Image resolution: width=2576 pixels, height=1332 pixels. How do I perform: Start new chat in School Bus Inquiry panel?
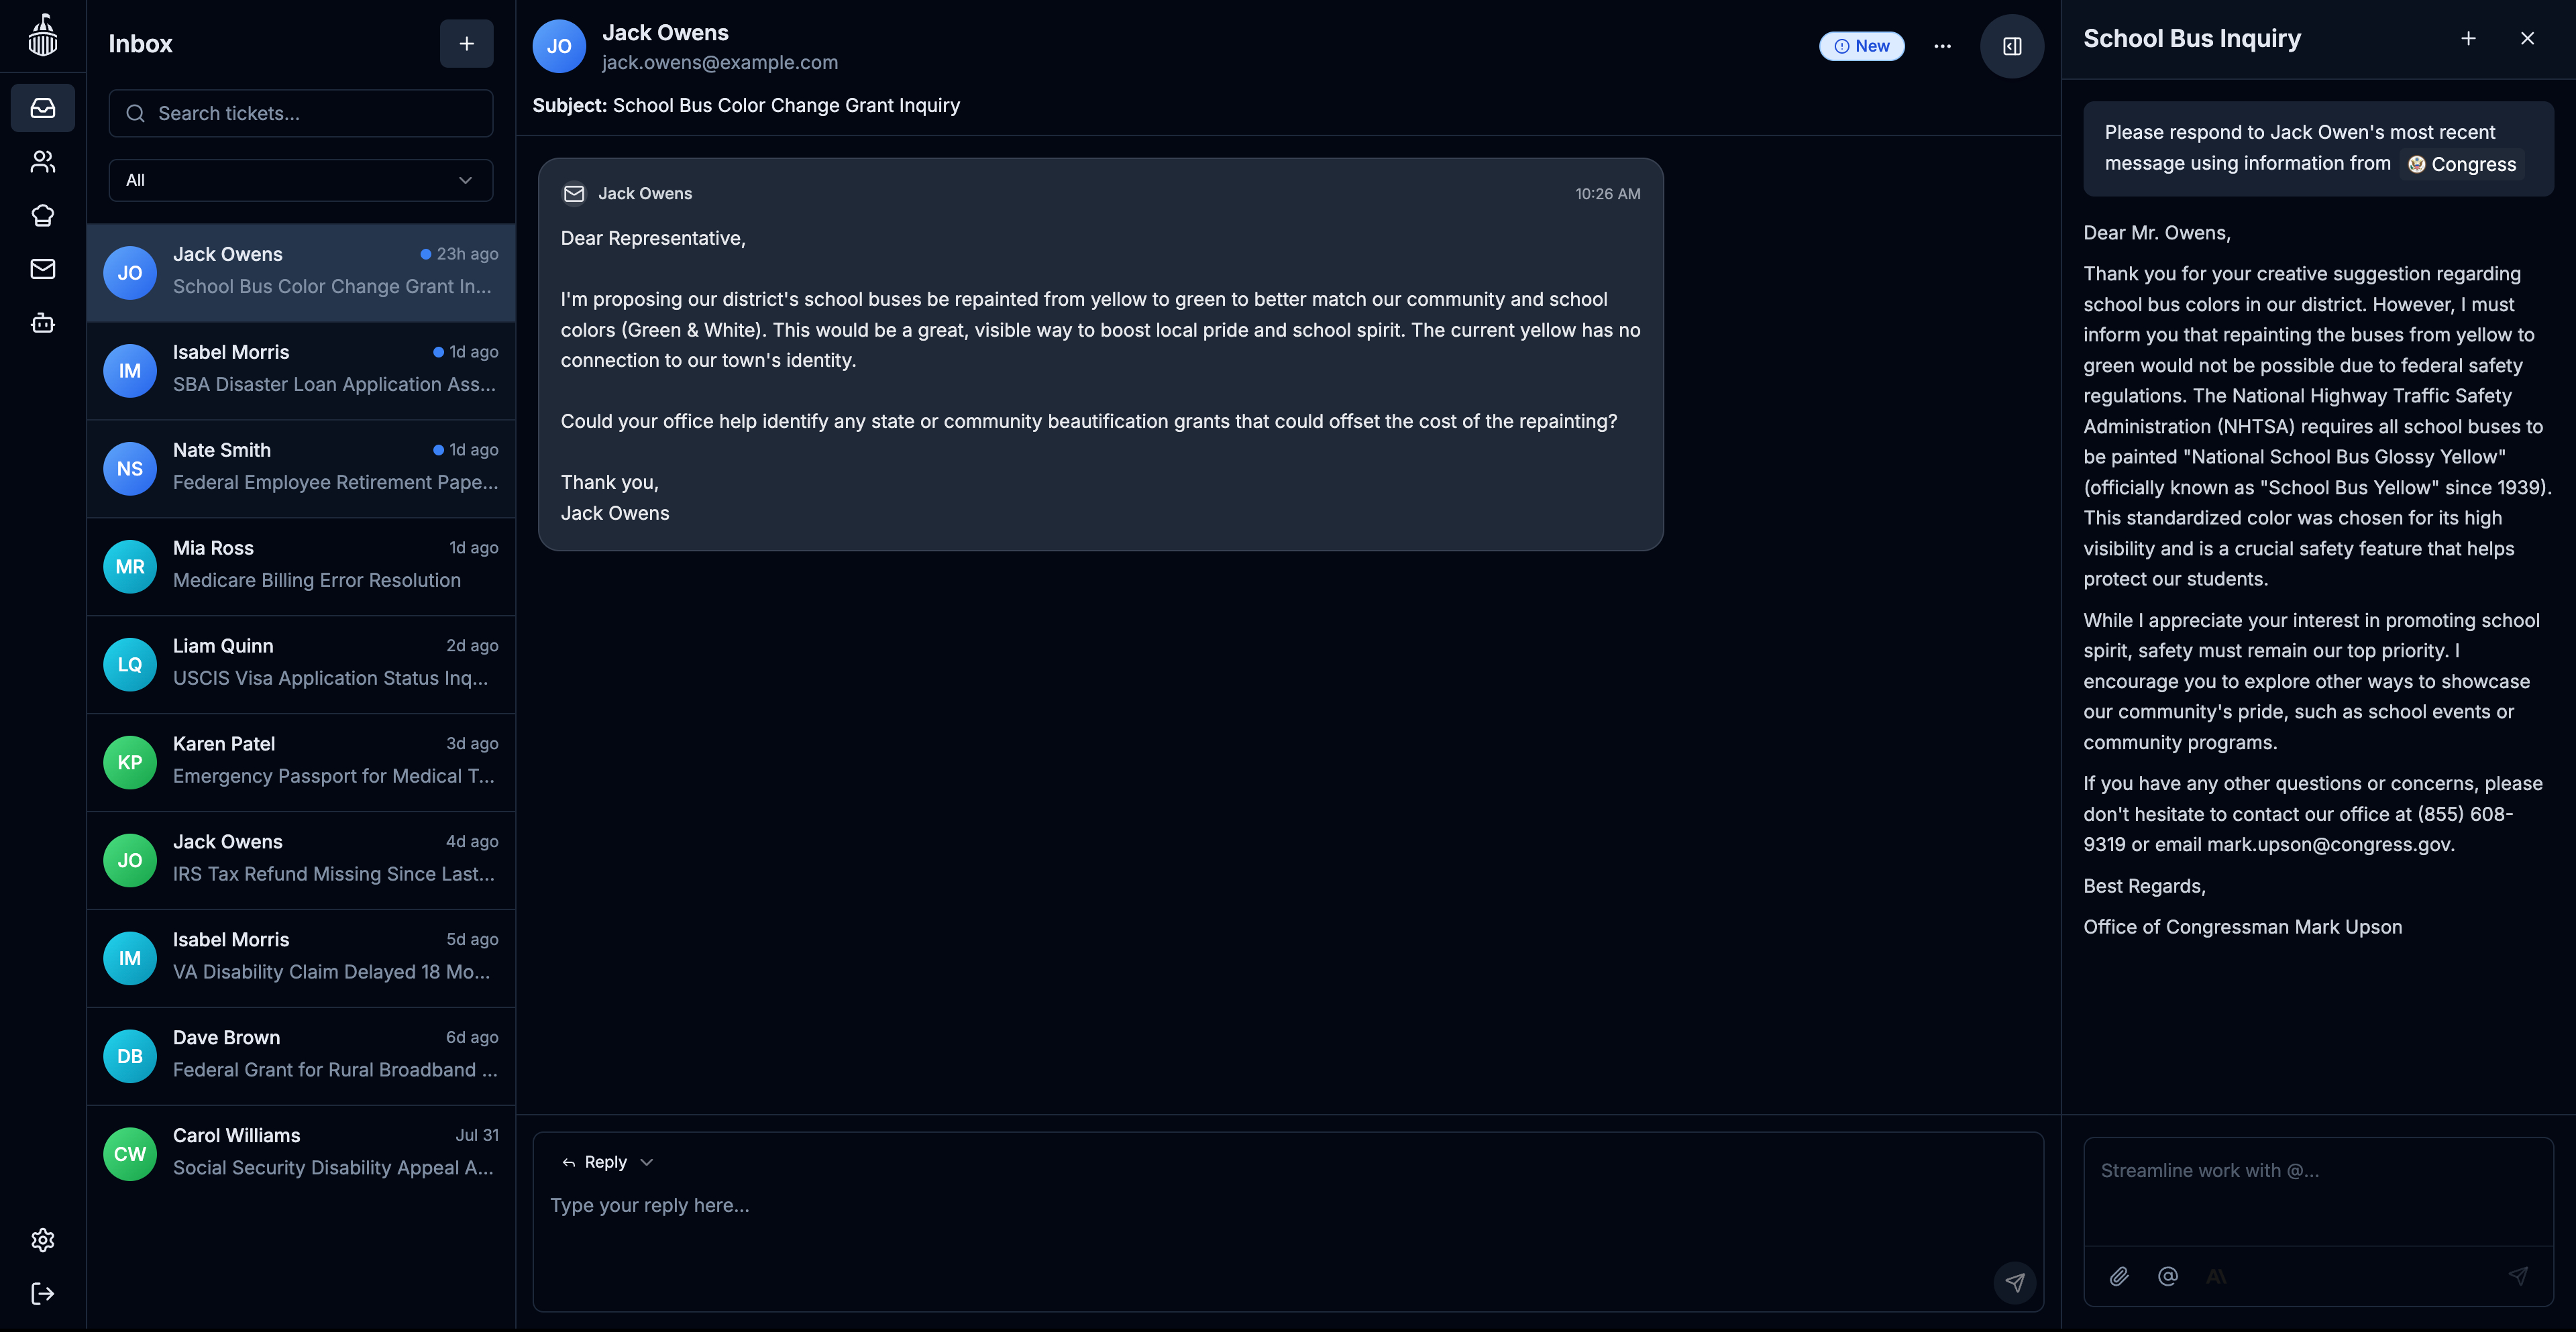(2468, 39)
